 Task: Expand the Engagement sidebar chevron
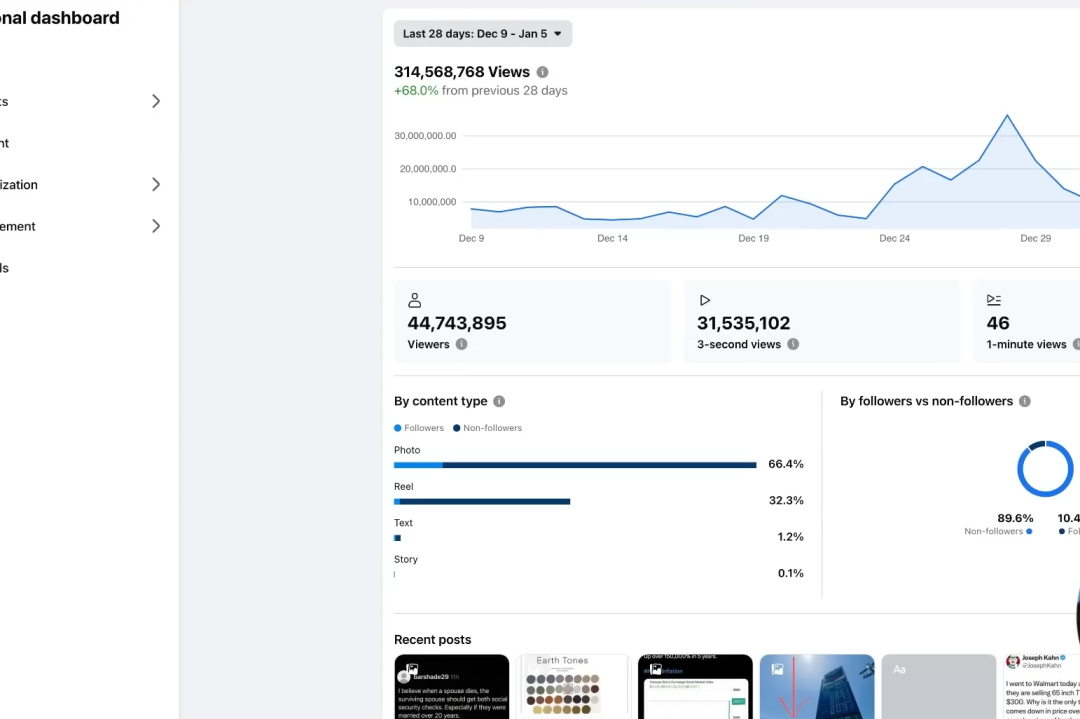[156, 226]
